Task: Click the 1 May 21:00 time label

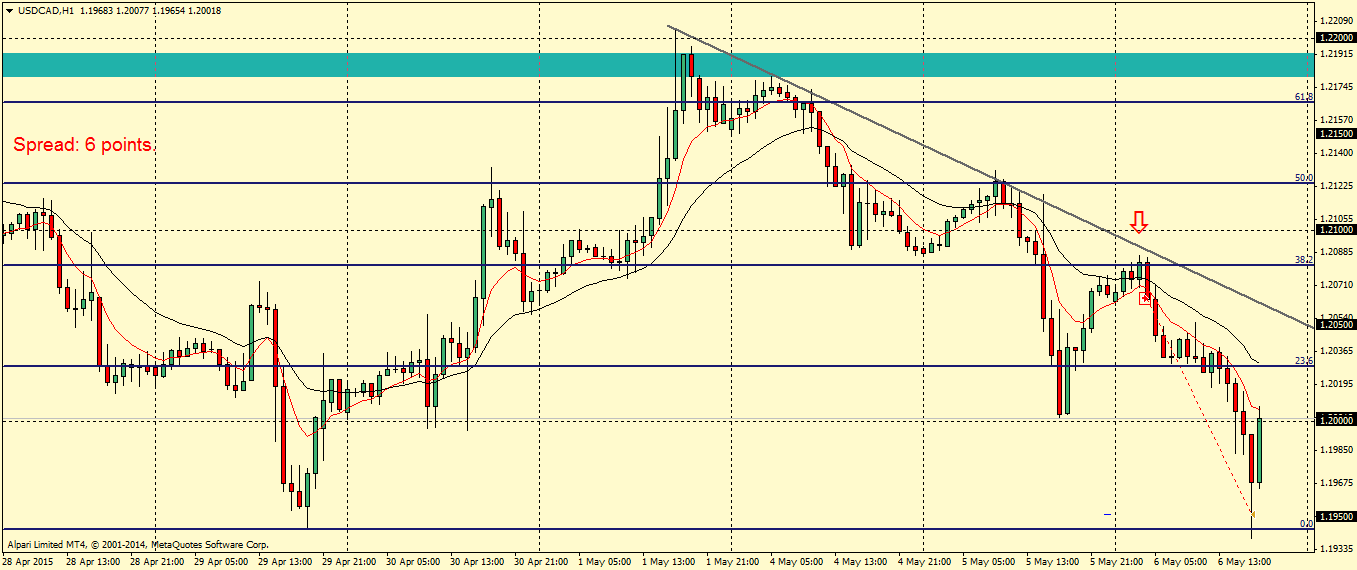Action: point(733,562)
